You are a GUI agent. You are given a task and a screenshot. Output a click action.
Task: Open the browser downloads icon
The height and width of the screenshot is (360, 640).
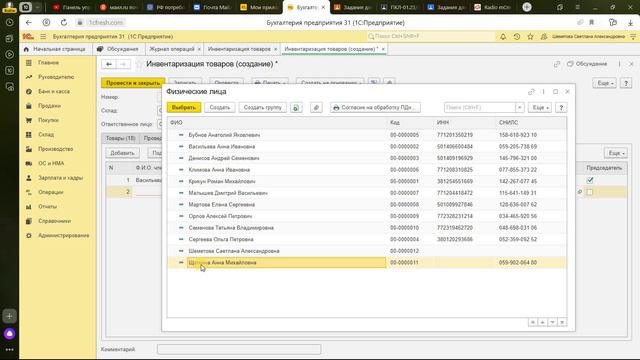coord(630,22)
